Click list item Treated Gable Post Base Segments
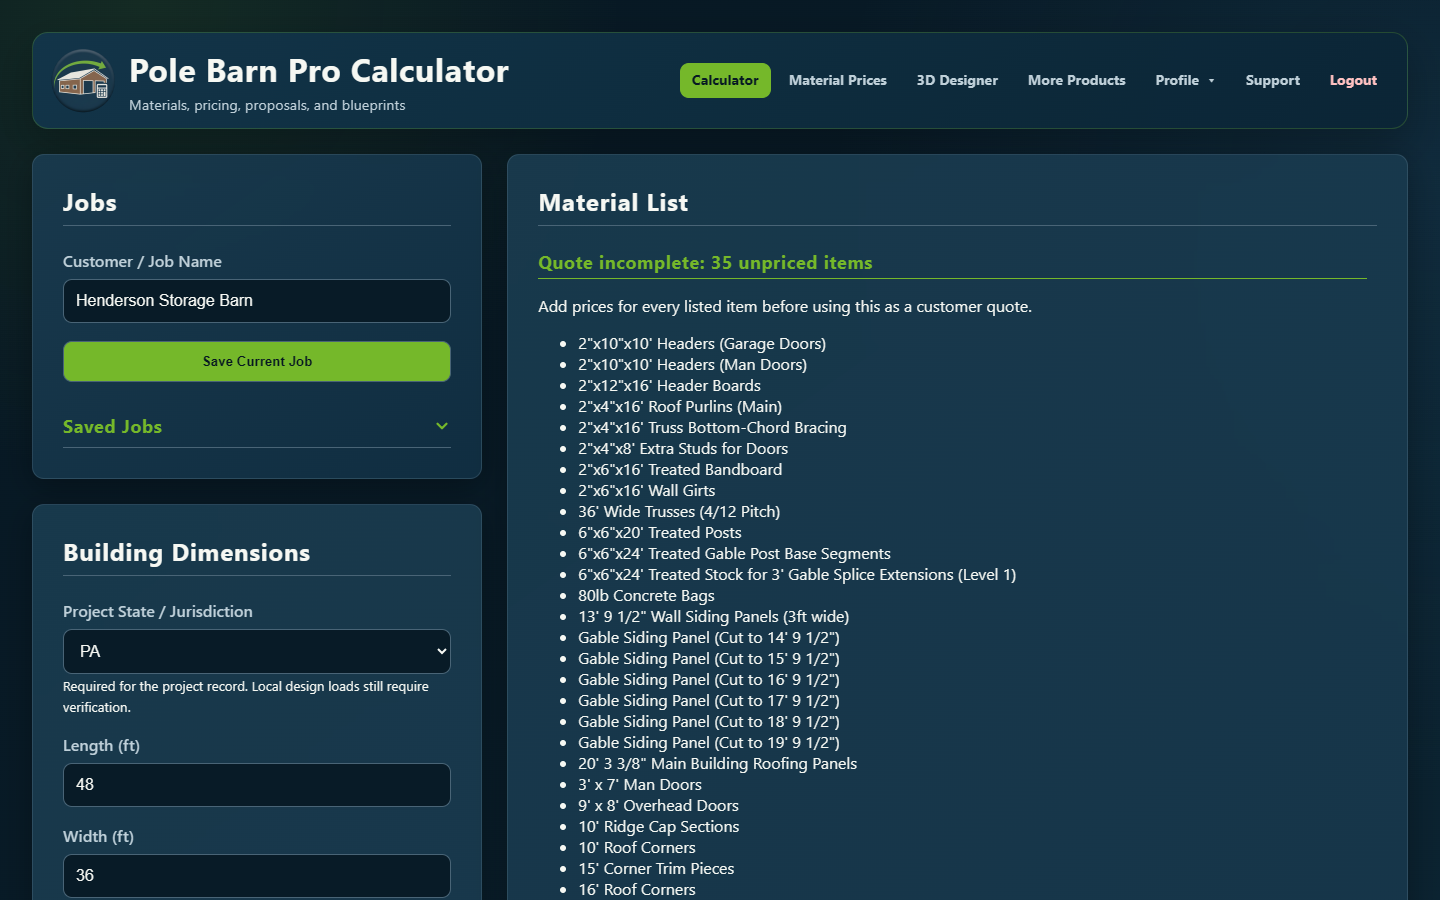The height and width of the screenshot is (900, 1440). click(x=734, y=553)
